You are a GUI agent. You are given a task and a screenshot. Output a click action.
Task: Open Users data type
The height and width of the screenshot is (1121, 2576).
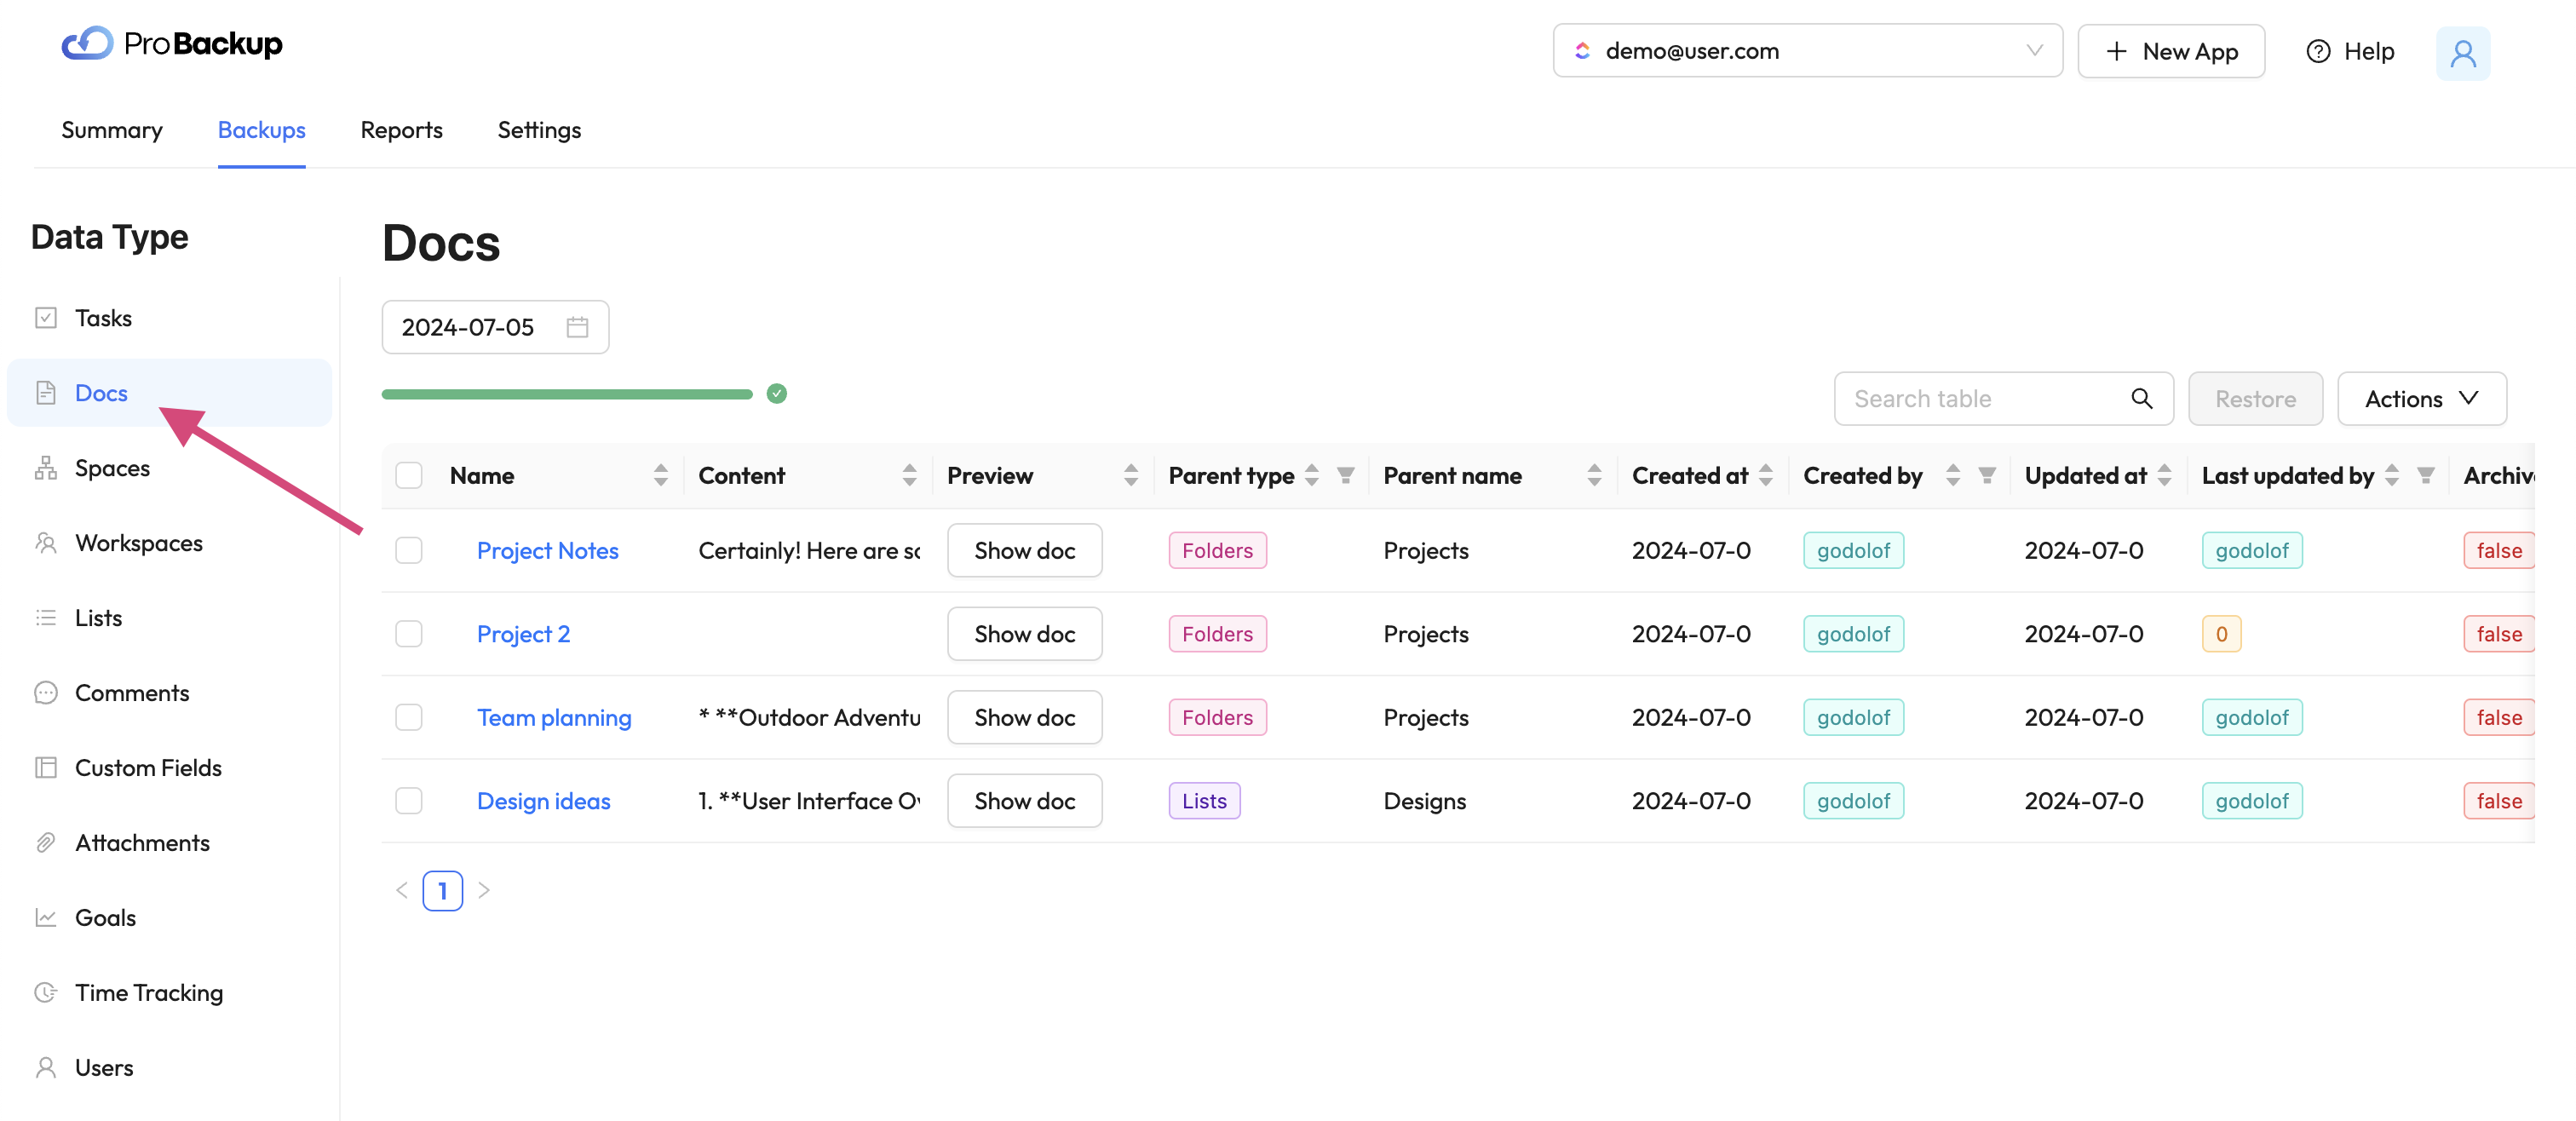(170, 1068)
